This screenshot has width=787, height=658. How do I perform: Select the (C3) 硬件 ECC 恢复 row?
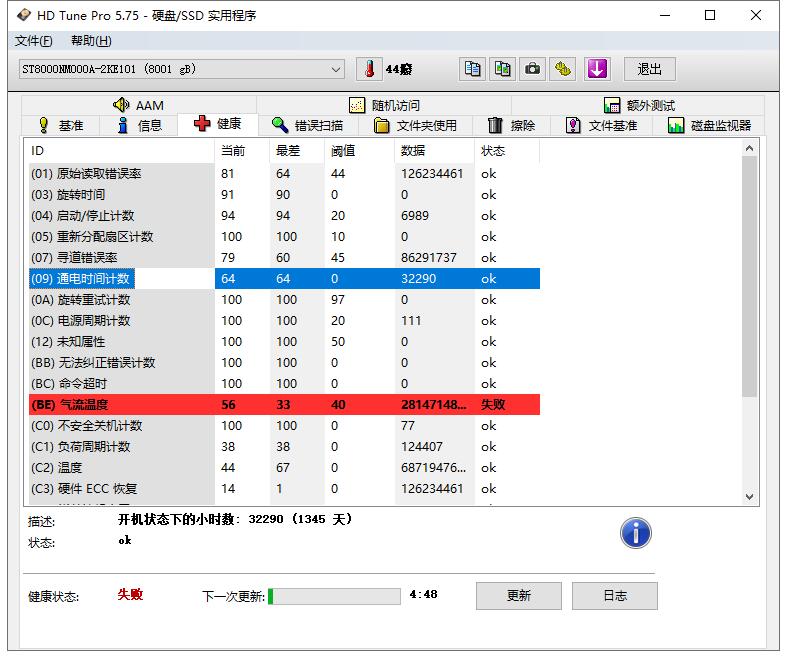tap(284, 489)
